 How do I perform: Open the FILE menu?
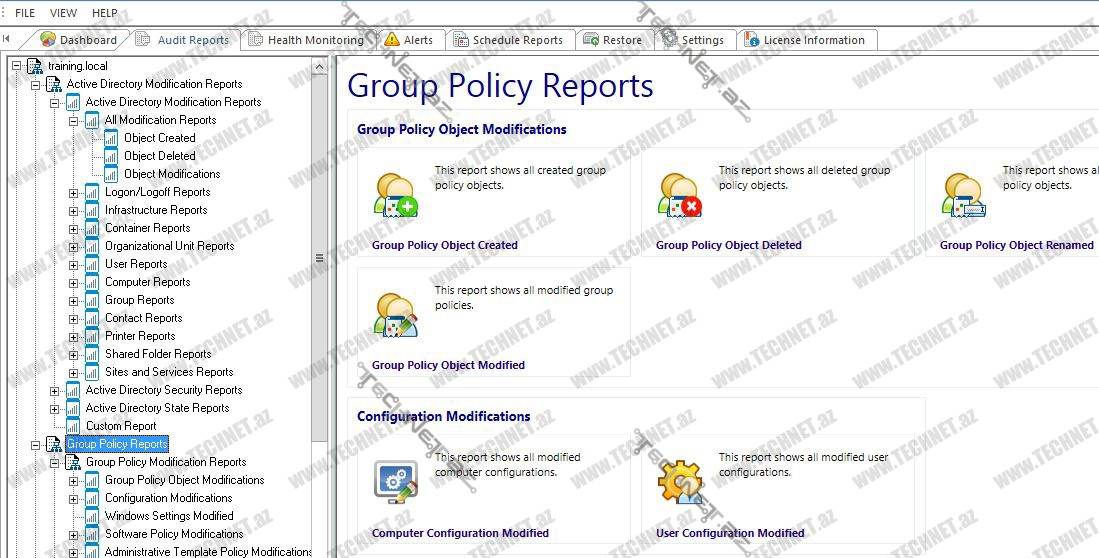point(25,13)
